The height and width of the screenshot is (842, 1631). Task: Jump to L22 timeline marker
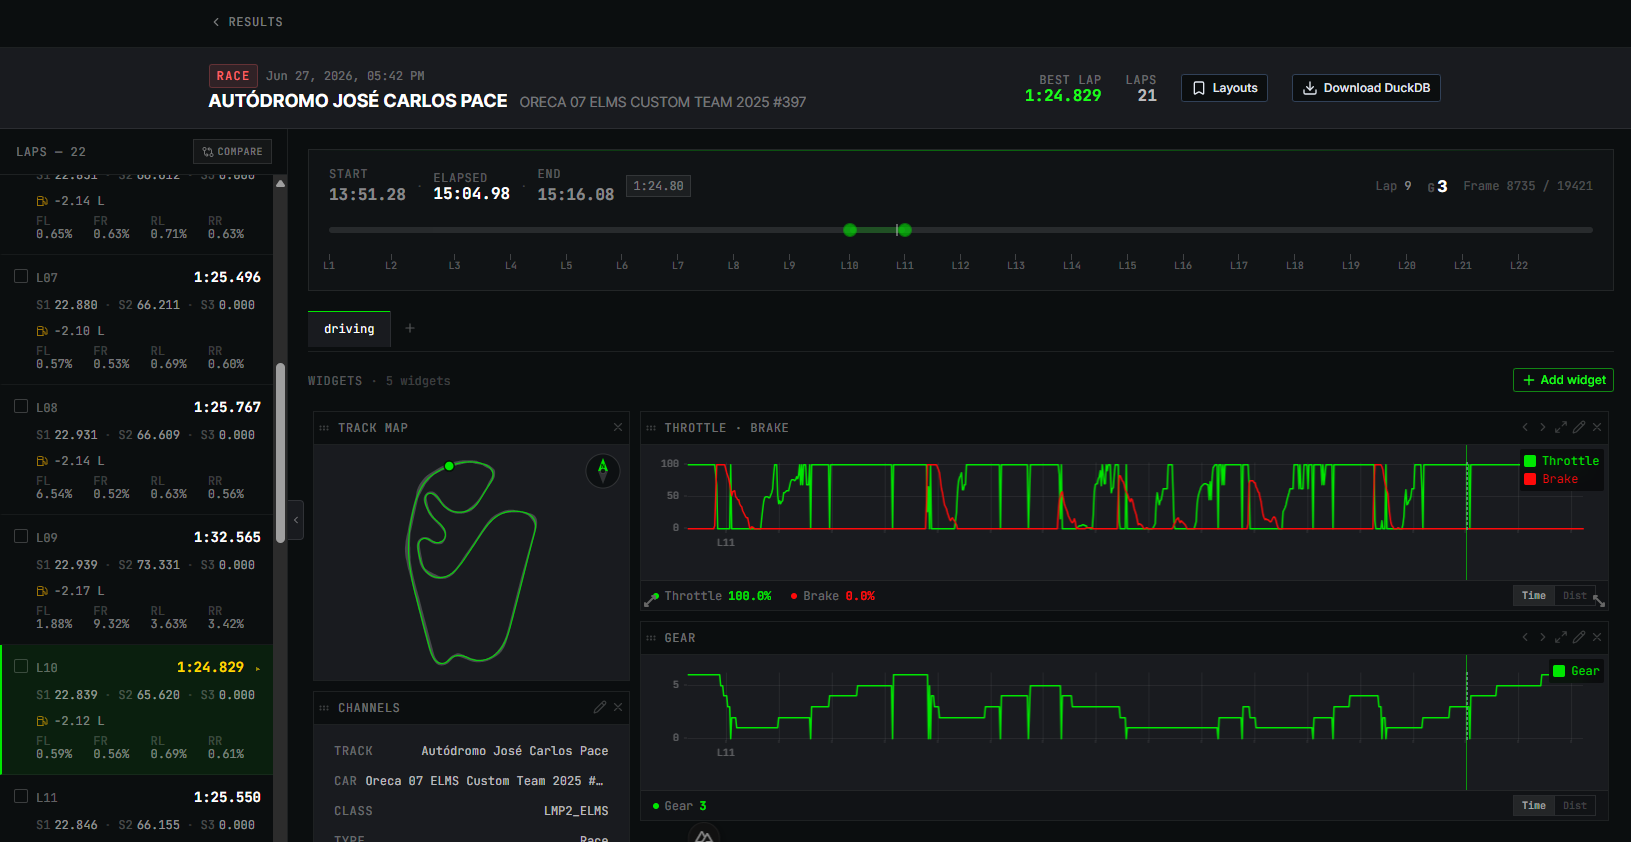1519,265
